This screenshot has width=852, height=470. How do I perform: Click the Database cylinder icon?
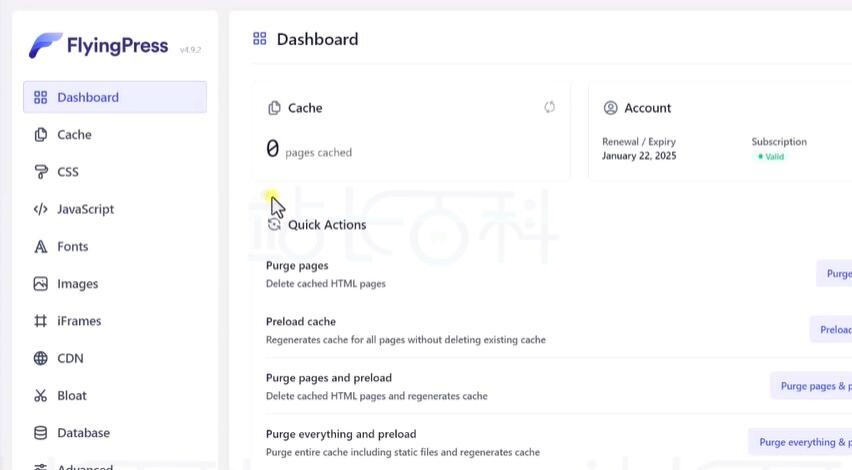point(40,433)
